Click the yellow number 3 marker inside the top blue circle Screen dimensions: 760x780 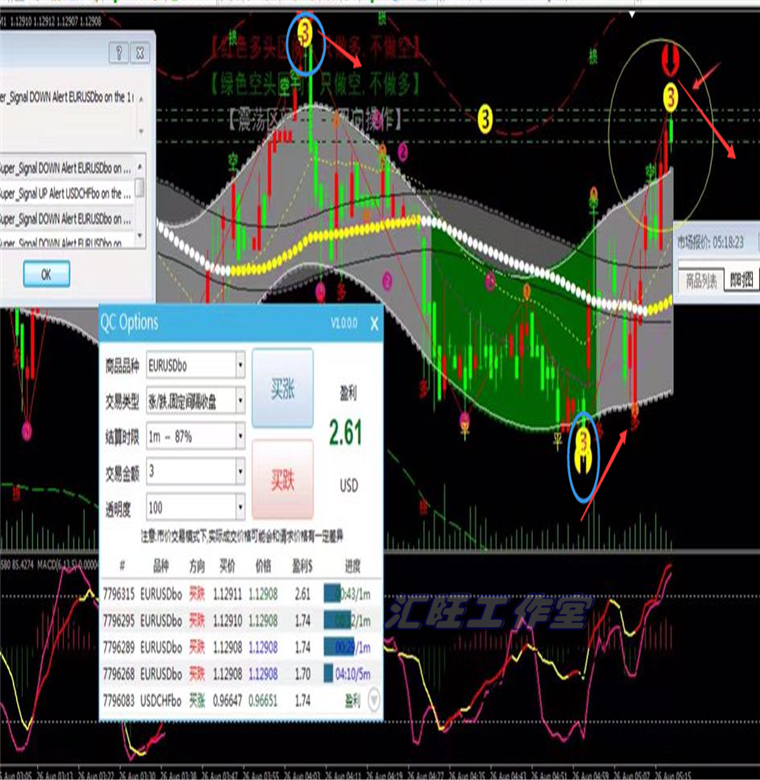(x=307, y=35)
